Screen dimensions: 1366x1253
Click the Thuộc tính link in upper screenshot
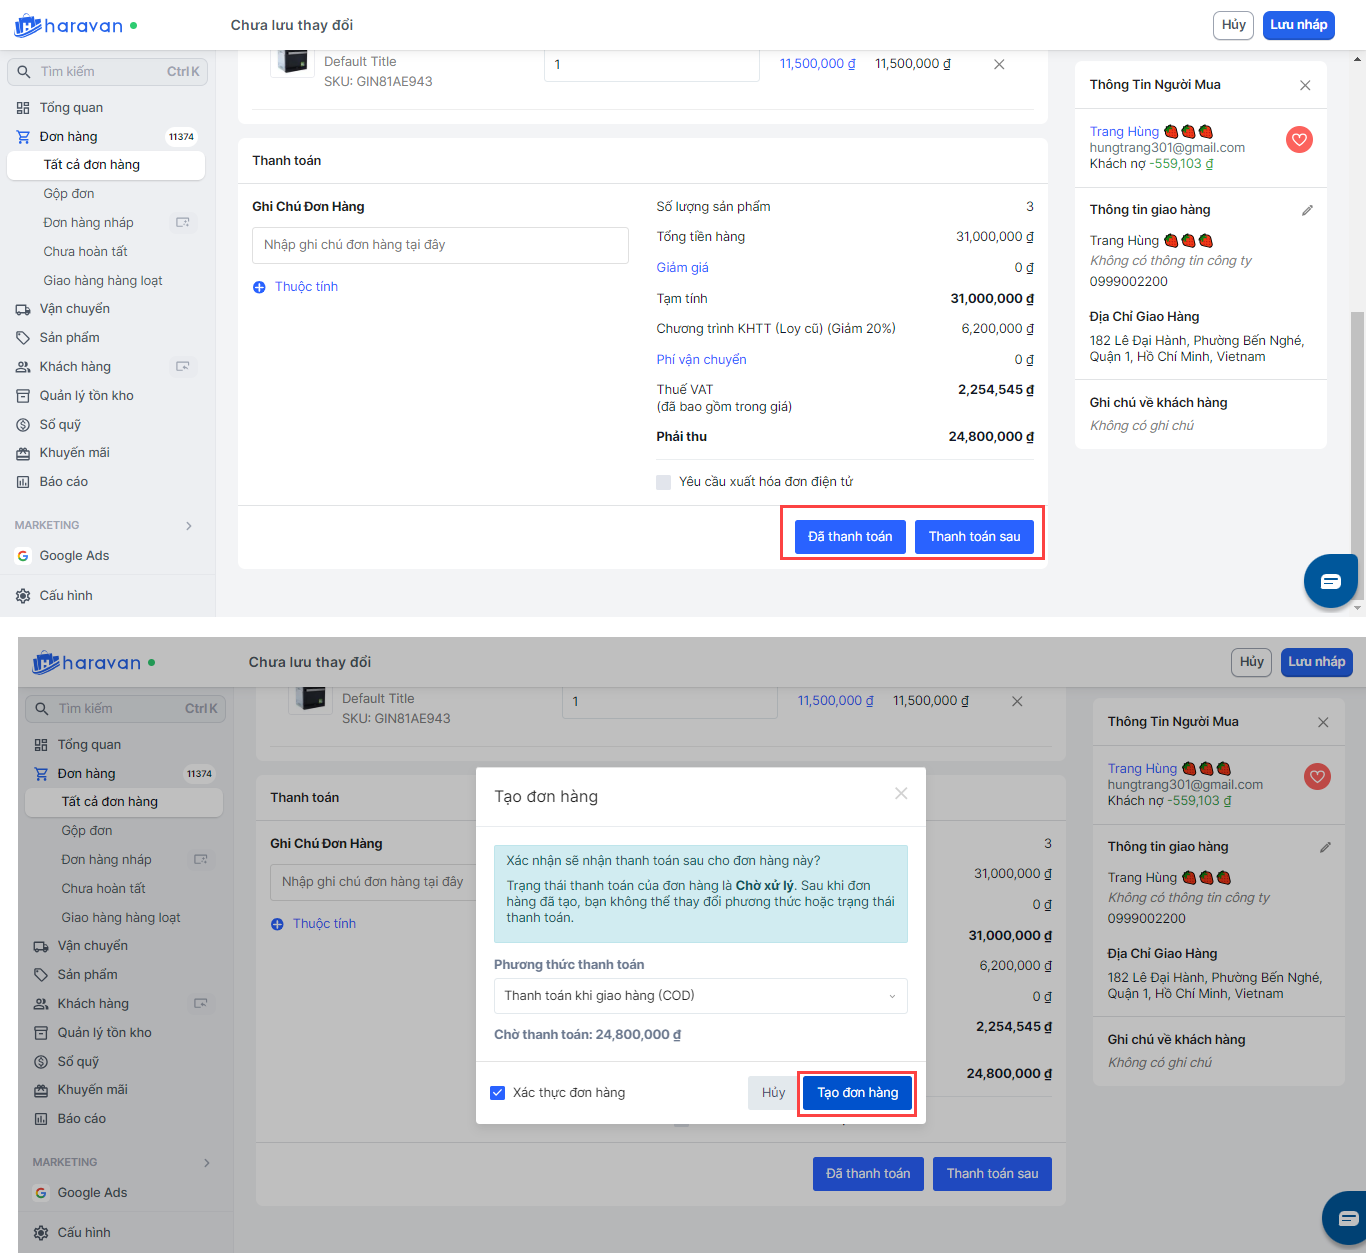coord(306,287)
